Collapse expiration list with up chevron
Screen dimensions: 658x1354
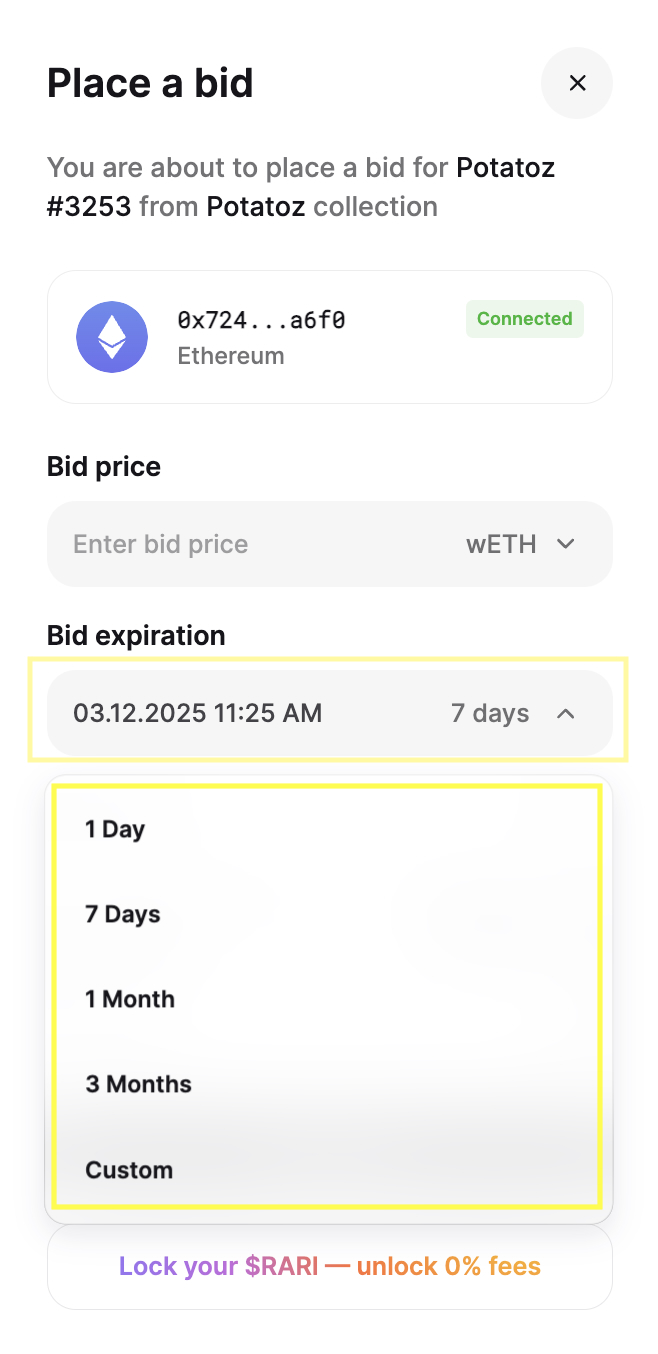click(566, 713)
